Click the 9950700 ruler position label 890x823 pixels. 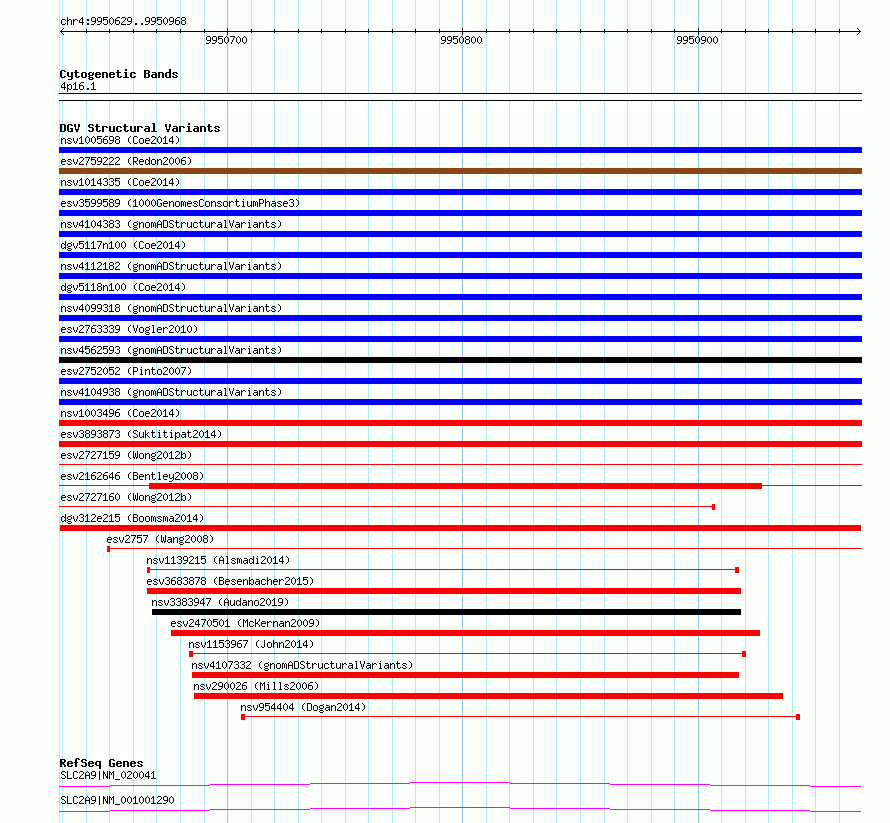pos(226,40)
